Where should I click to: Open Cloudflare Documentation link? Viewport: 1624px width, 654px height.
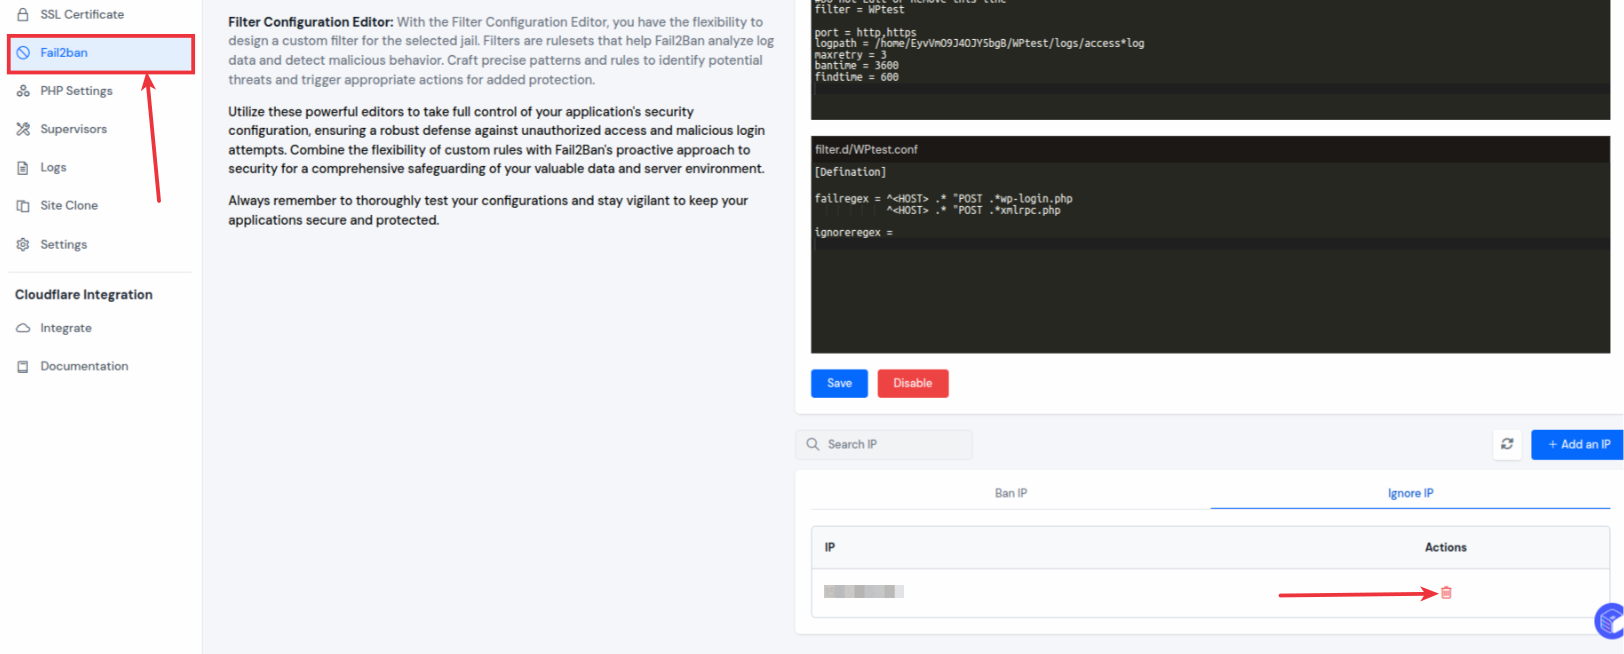tap(84, 366)
